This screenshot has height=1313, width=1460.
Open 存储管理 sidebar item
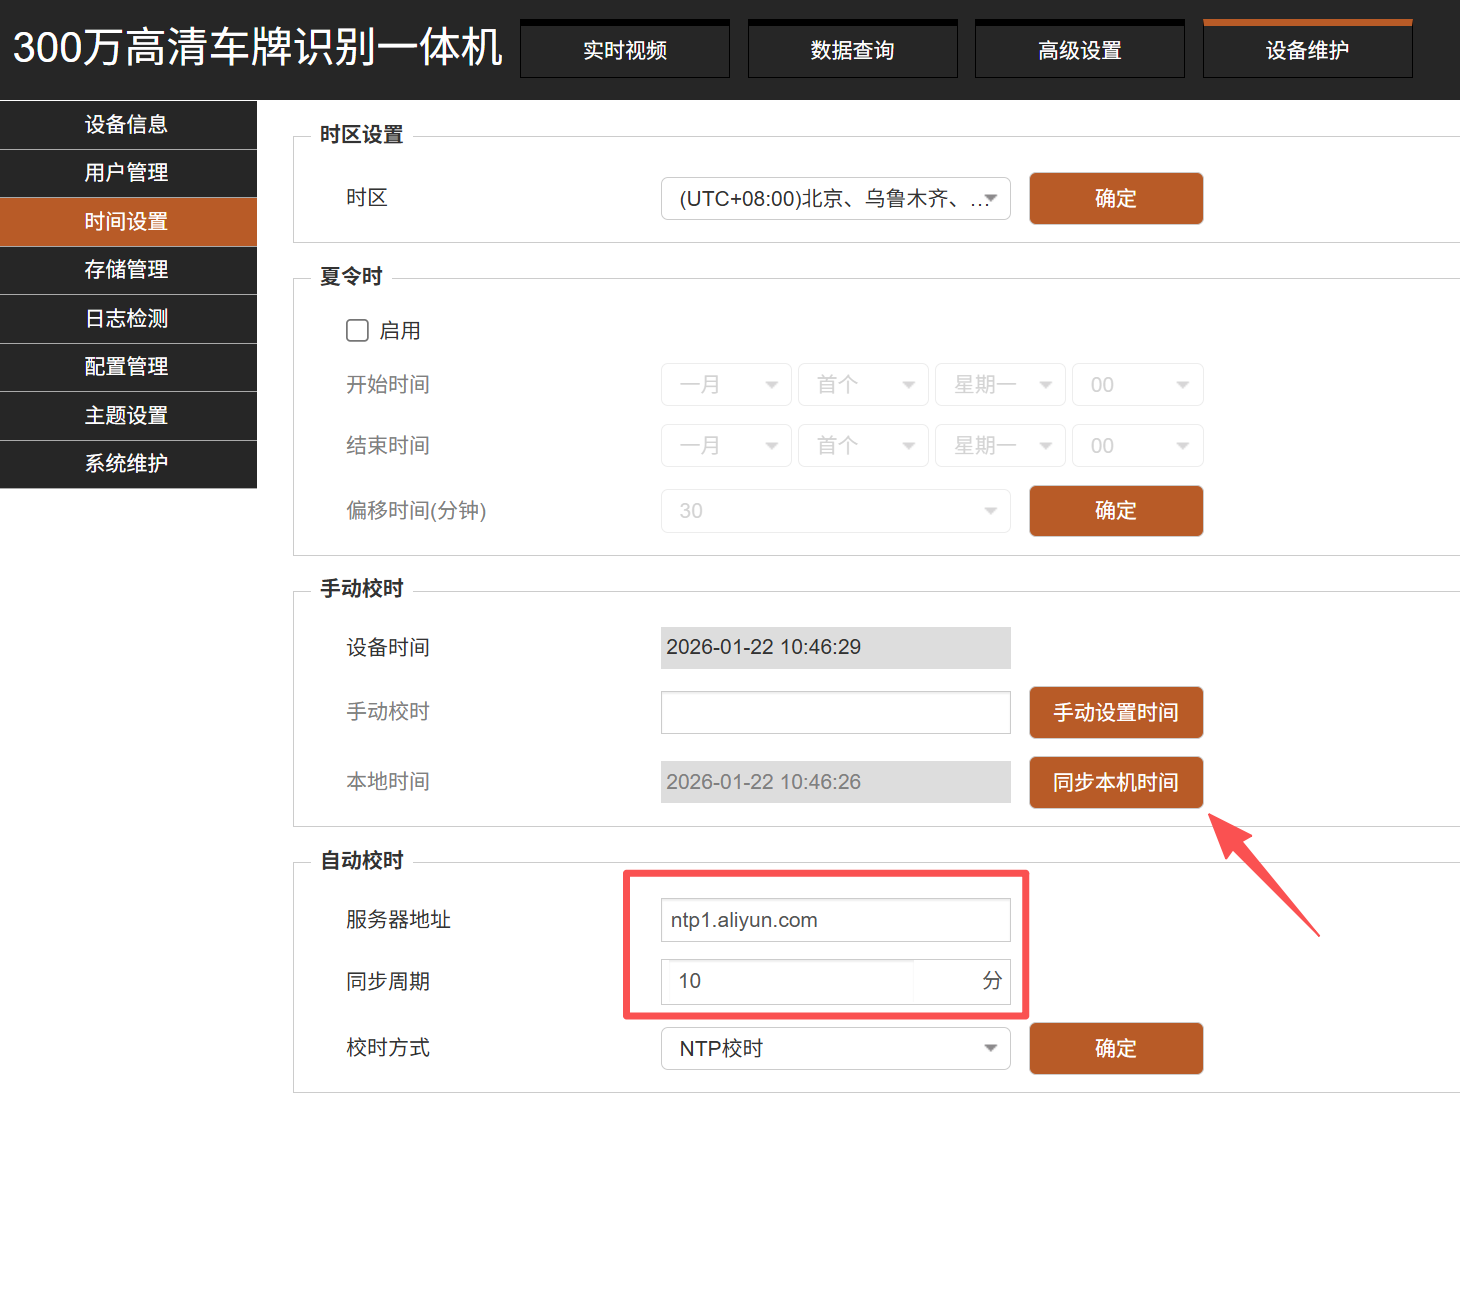[127, 270]
